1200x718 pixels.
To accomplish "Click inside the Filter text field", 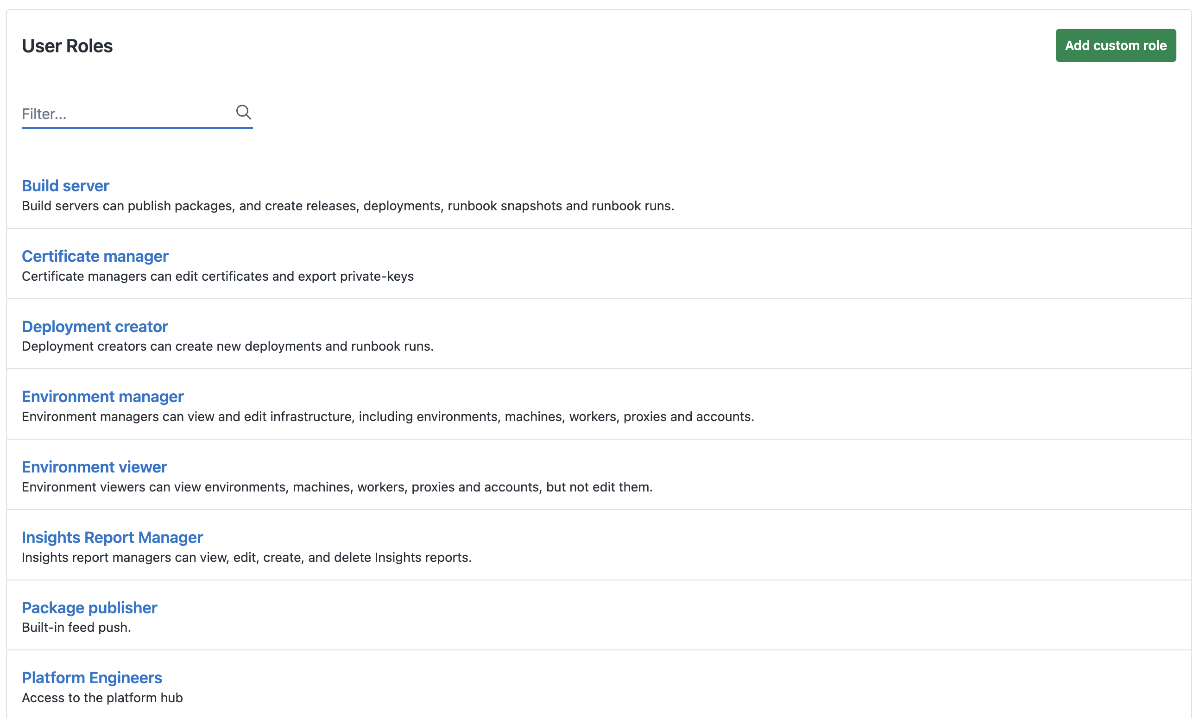I will pyautogui.click(x=120, y=113).
